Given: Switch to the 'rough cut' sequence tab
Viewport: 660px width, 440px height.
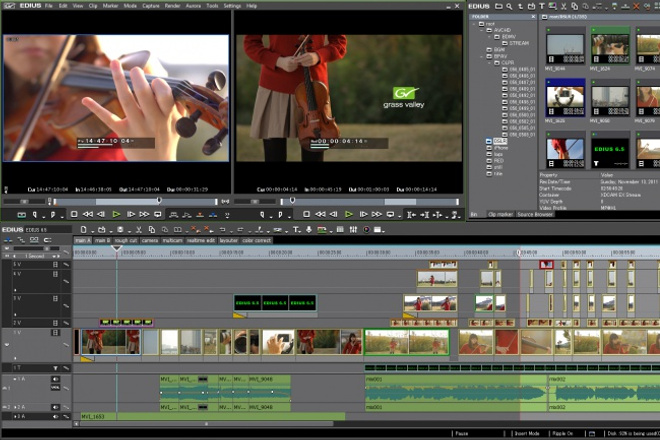Looking at the screenshot, I should [x=126, y=240].
